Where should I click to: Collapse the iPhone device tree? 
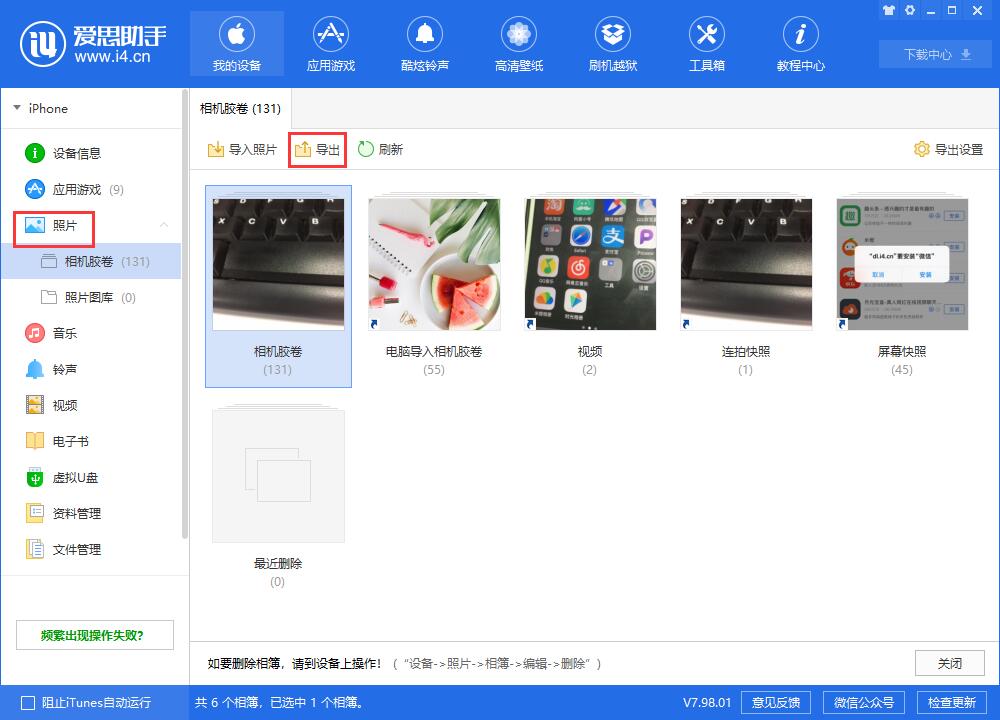[16, 108]
